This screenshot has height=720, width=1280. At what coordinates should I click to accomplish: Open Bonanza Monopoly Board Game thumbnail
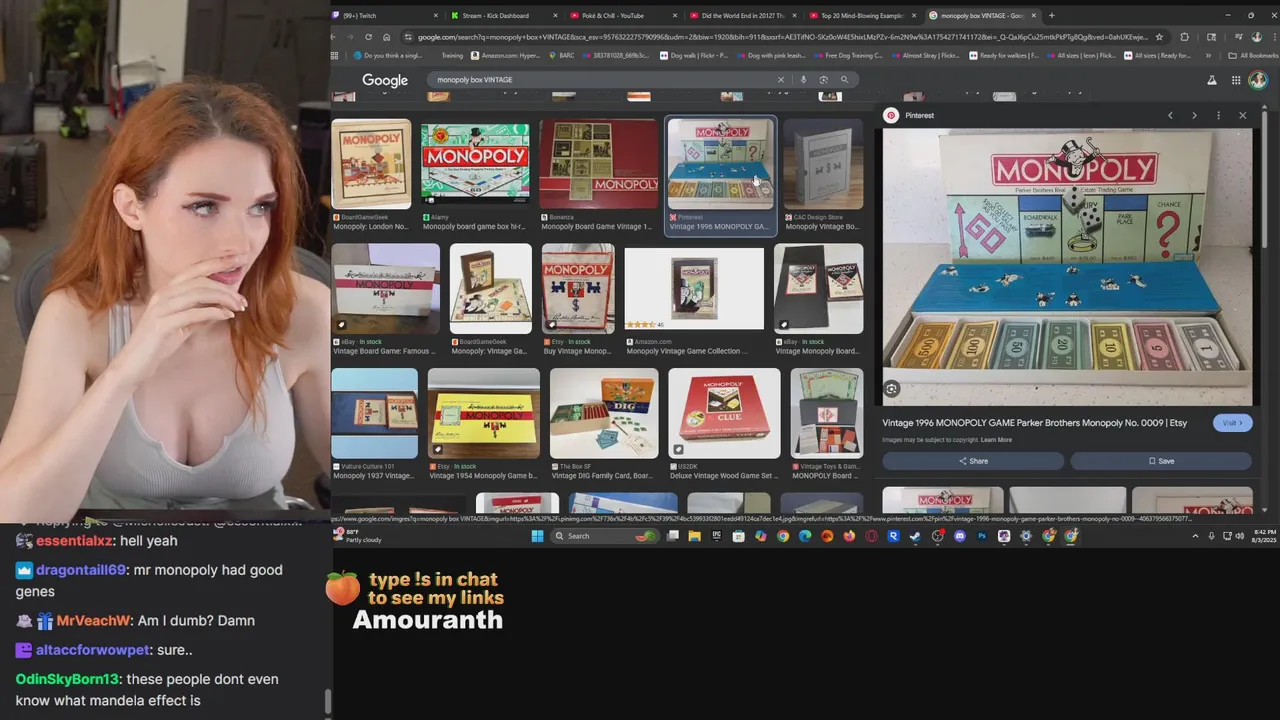(598, 164)
